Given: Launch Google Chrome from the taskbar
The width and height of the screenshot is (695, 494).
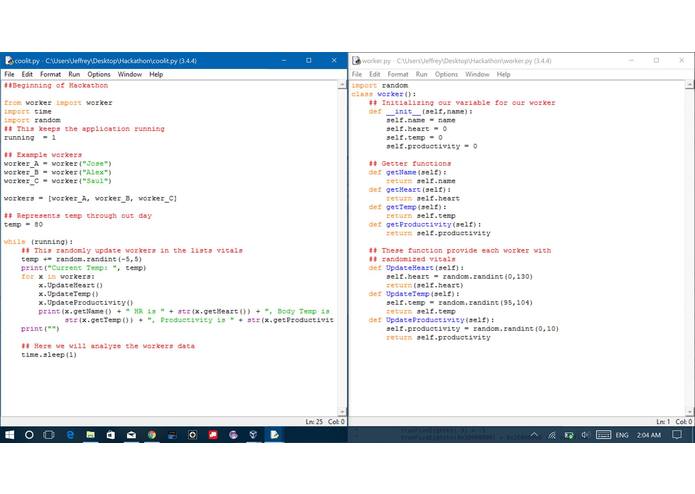Looking at the screenshot, I should pyautogui.click(x=152, y=435).
